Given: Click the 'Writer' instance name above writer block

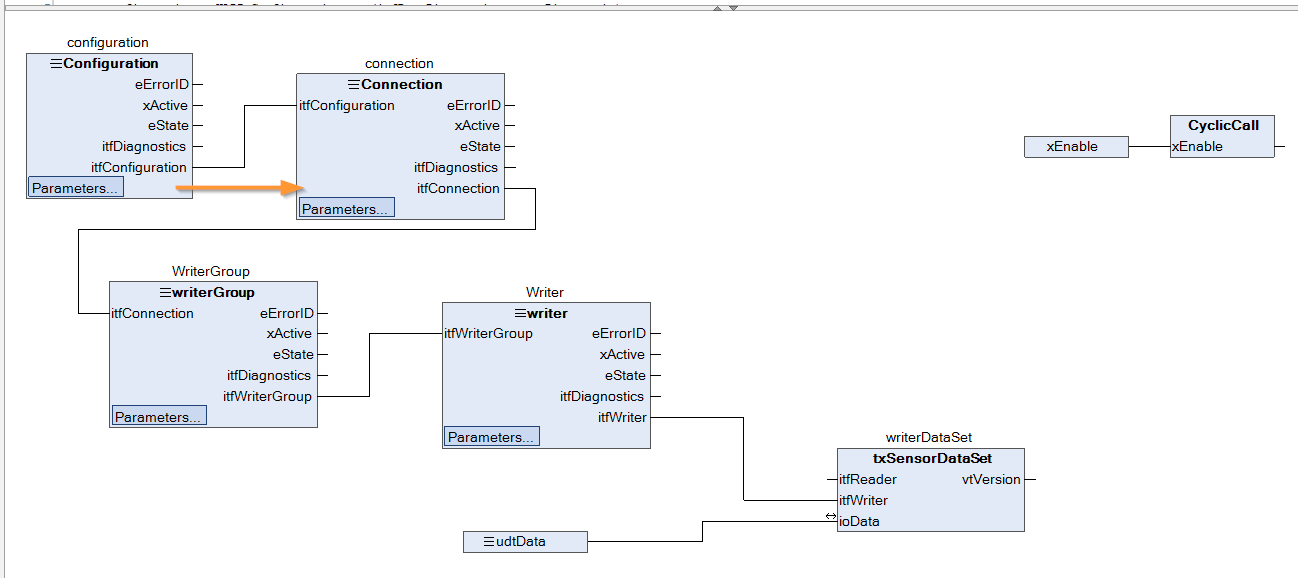Looking at the screenshot, I should [x=545, y=292].
